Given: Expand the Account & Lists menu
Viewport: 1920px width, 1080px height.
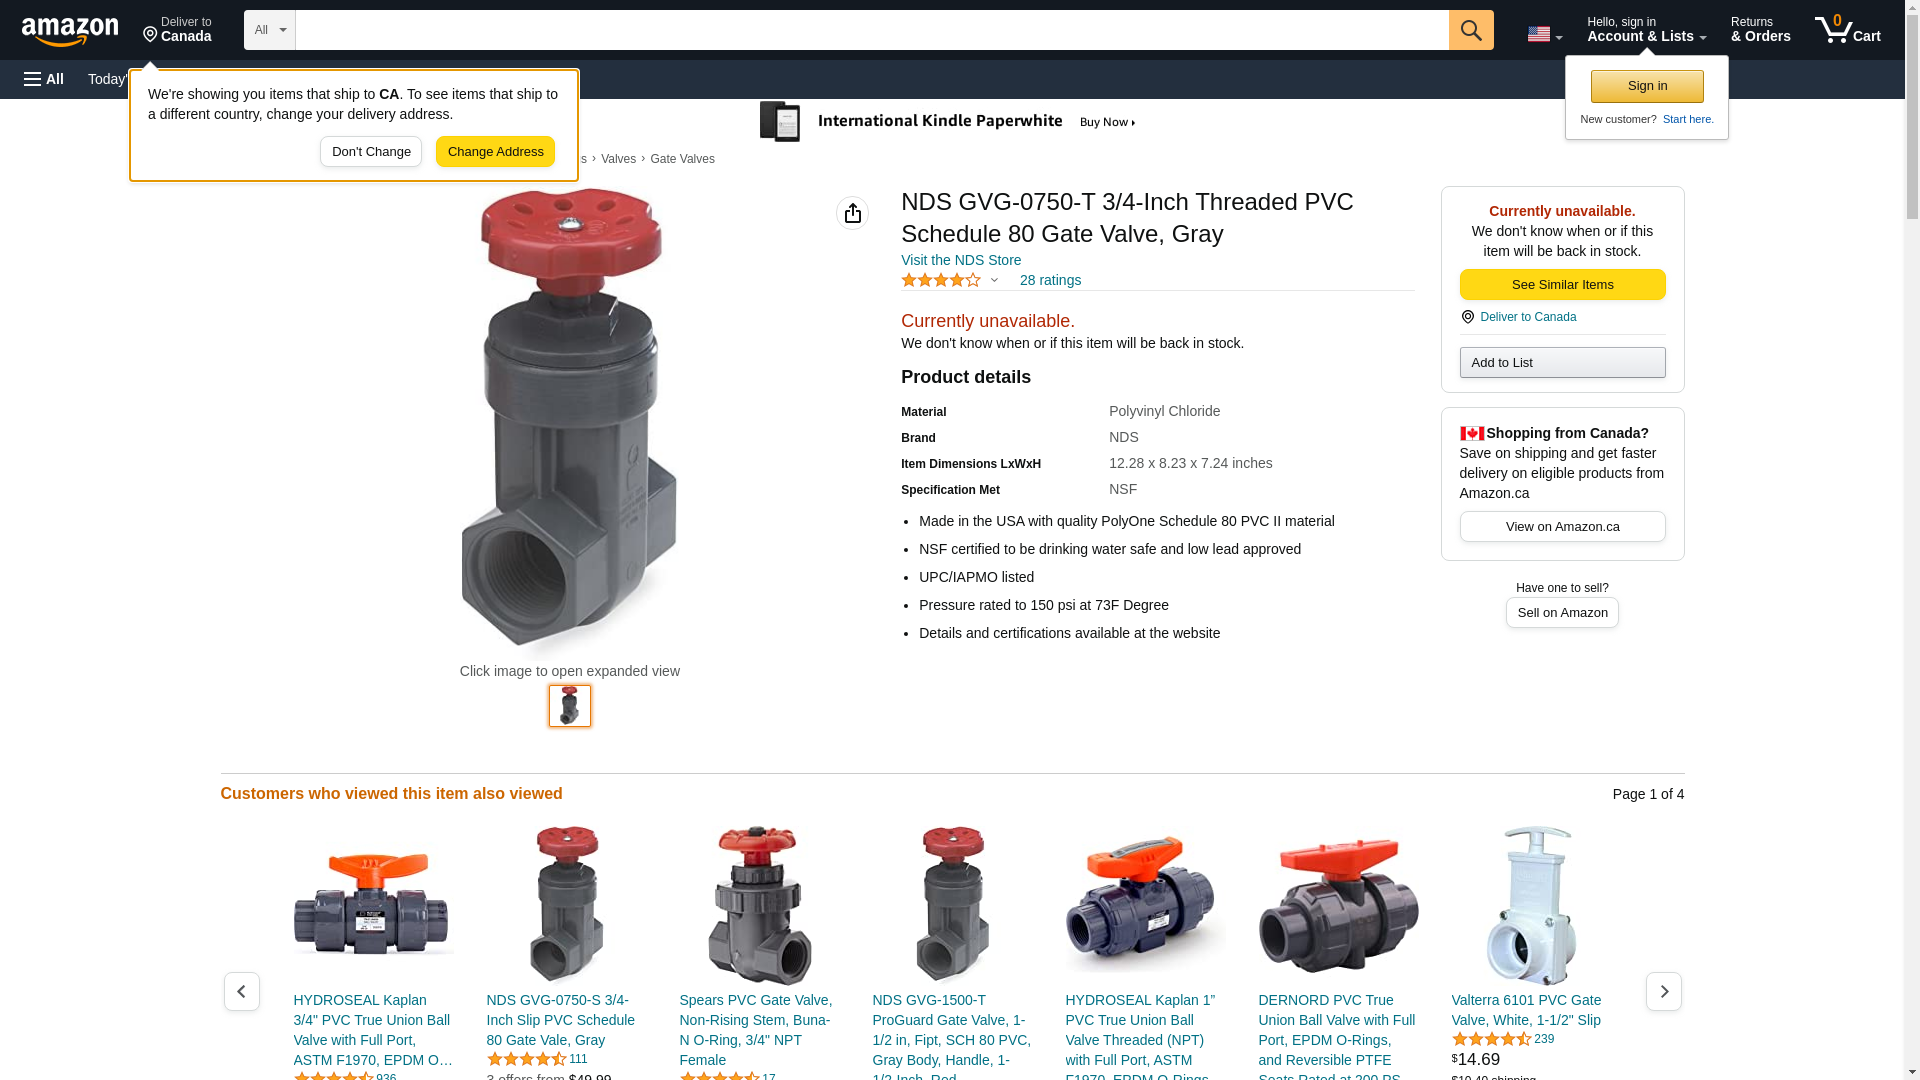Looking at the screenshot, I should point(1646,30).
